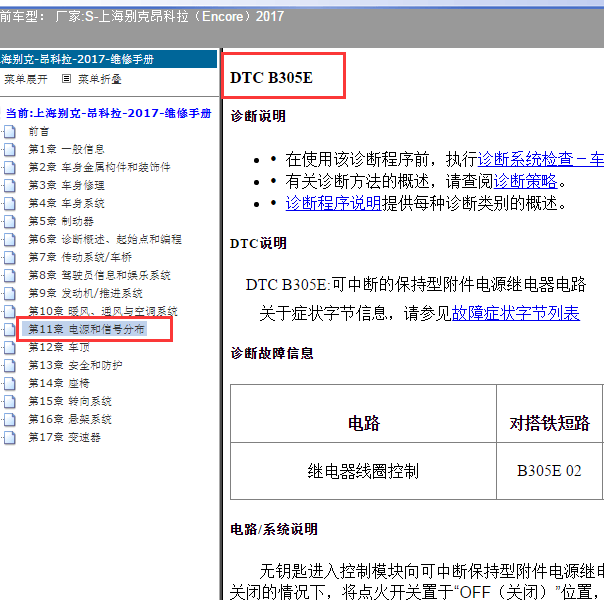Open chapter 第12章 车顶

[x=59, y=347]
